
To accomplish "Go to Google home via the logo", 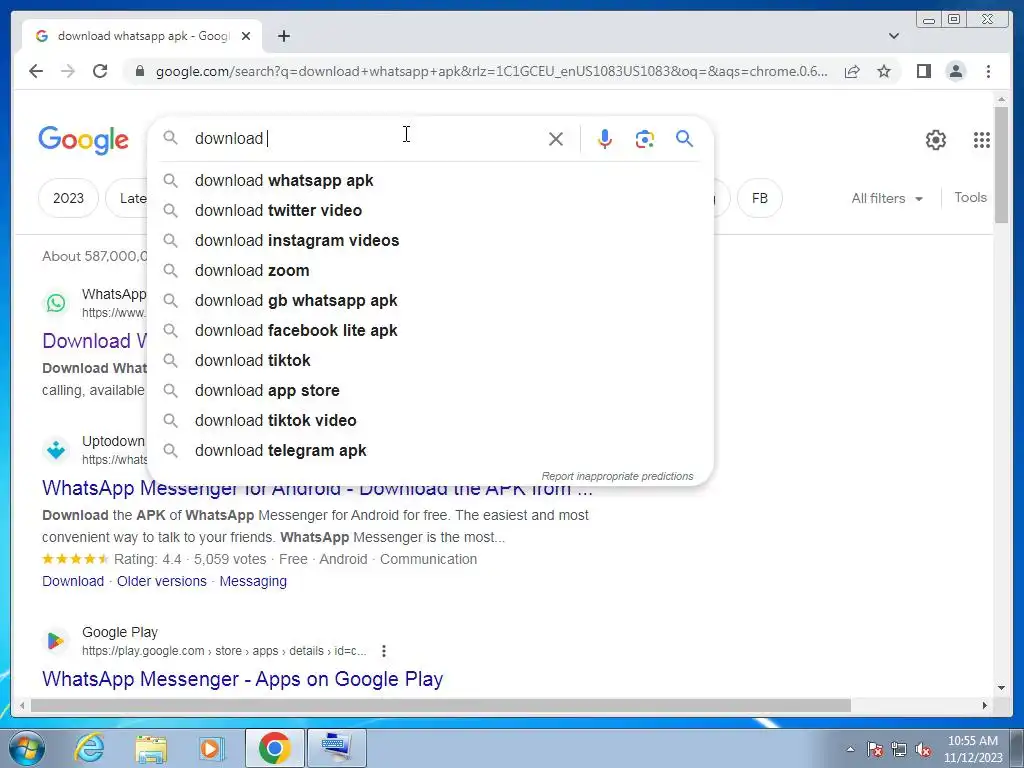I will [84, 140].
